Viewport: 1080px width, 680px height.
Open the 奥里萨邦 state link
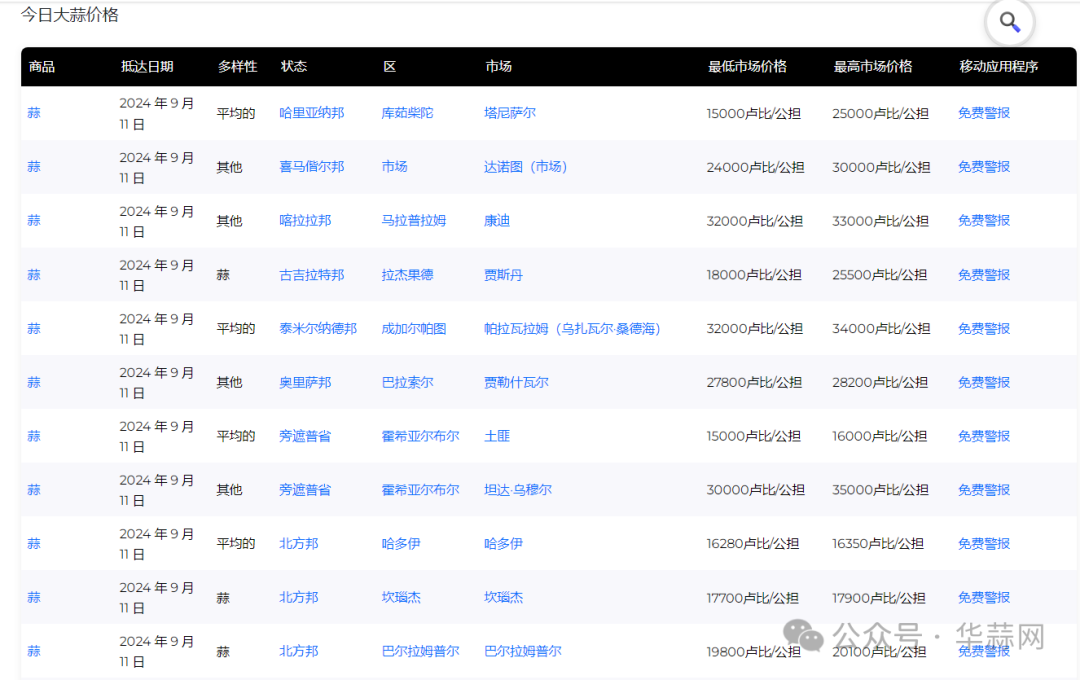click(305, 383)
